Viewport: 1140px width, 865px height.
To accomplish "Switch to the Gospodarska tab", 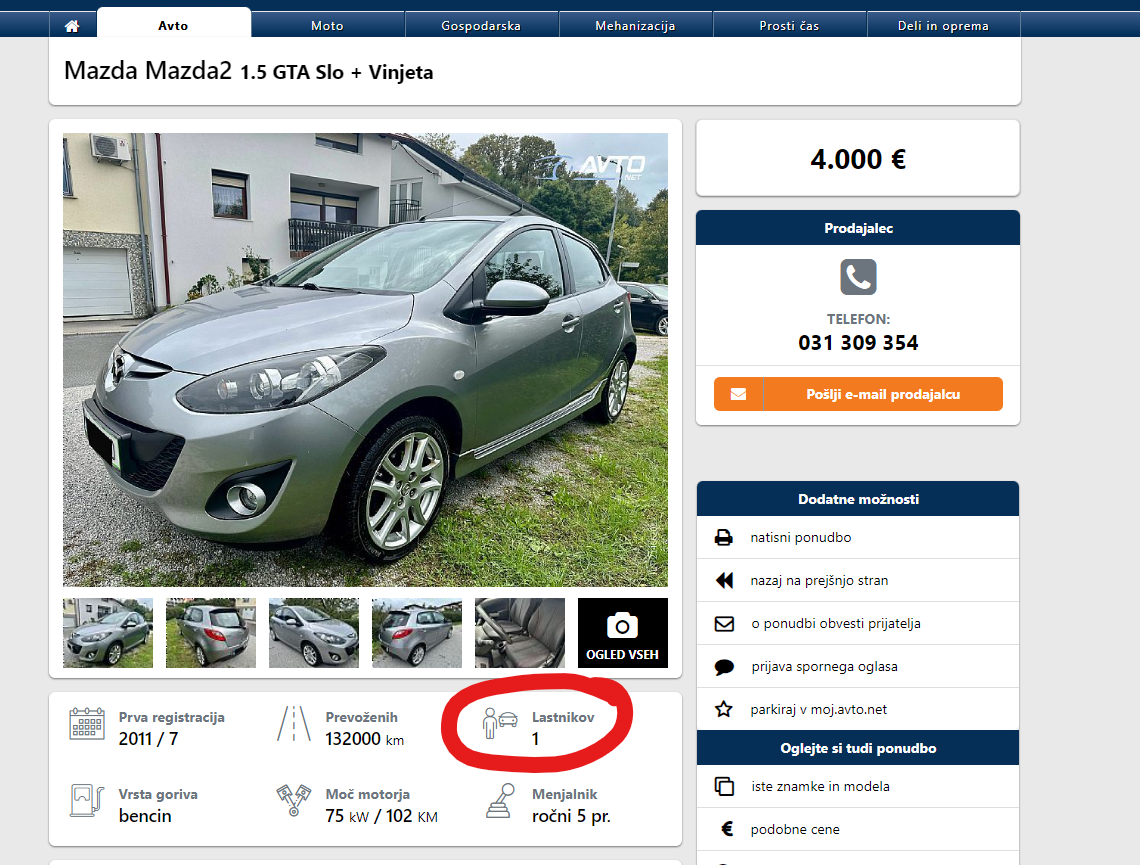I will [x=481, y=25].
